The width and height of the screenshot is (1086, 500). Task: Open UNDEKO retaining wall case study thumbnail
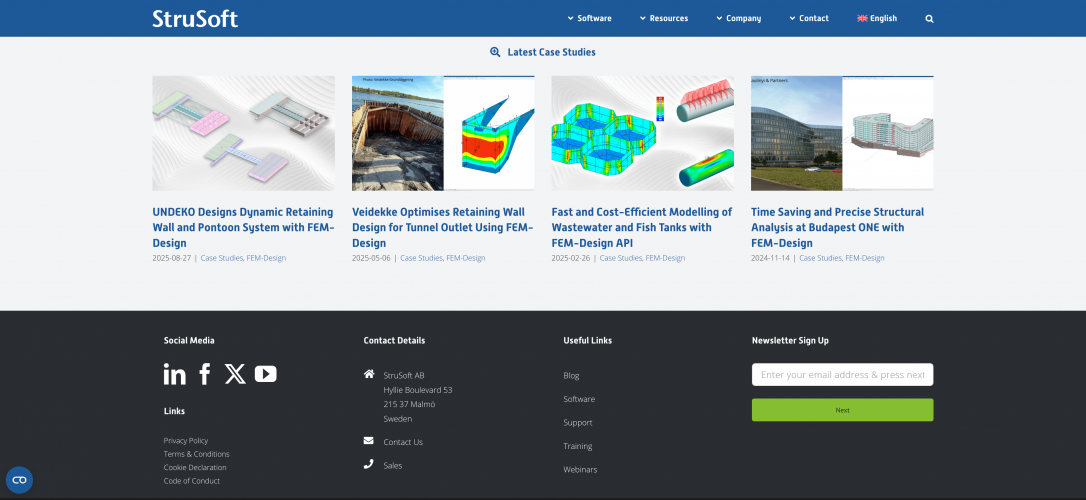pos(244,133)
